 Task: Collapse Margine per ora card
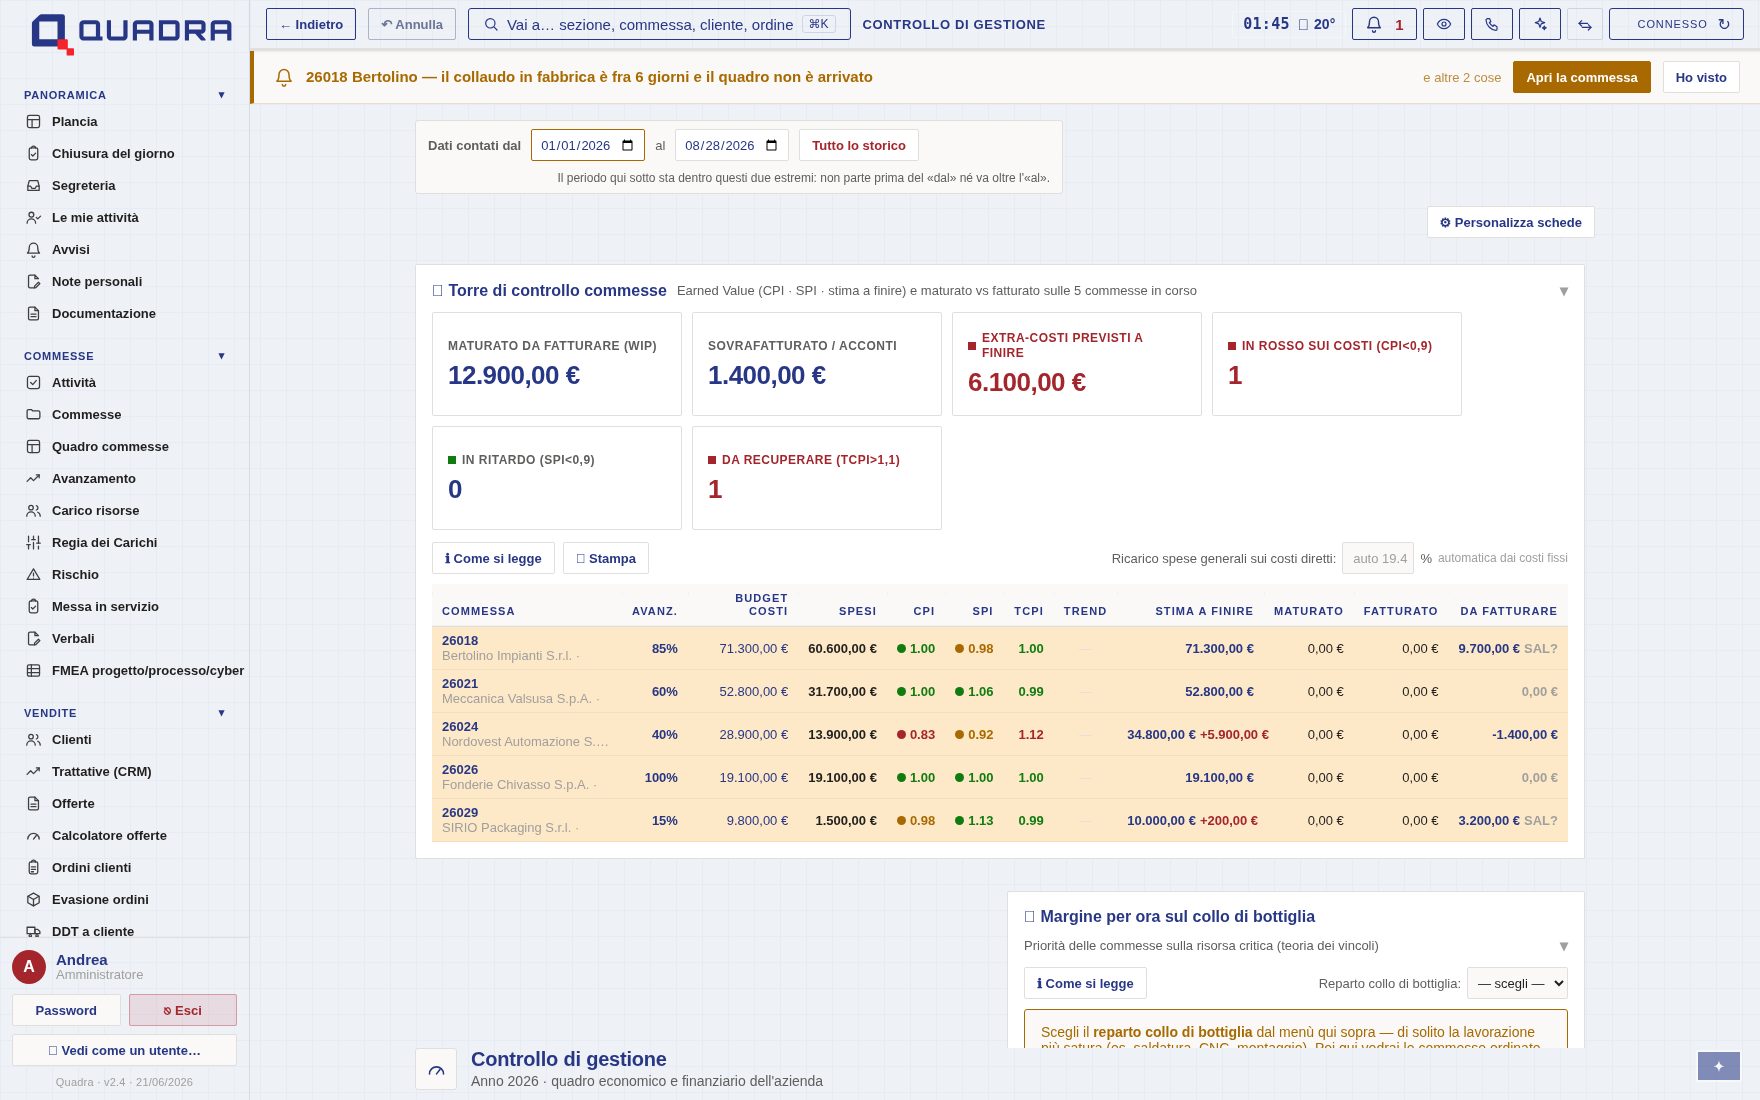tap(1564, 946)
